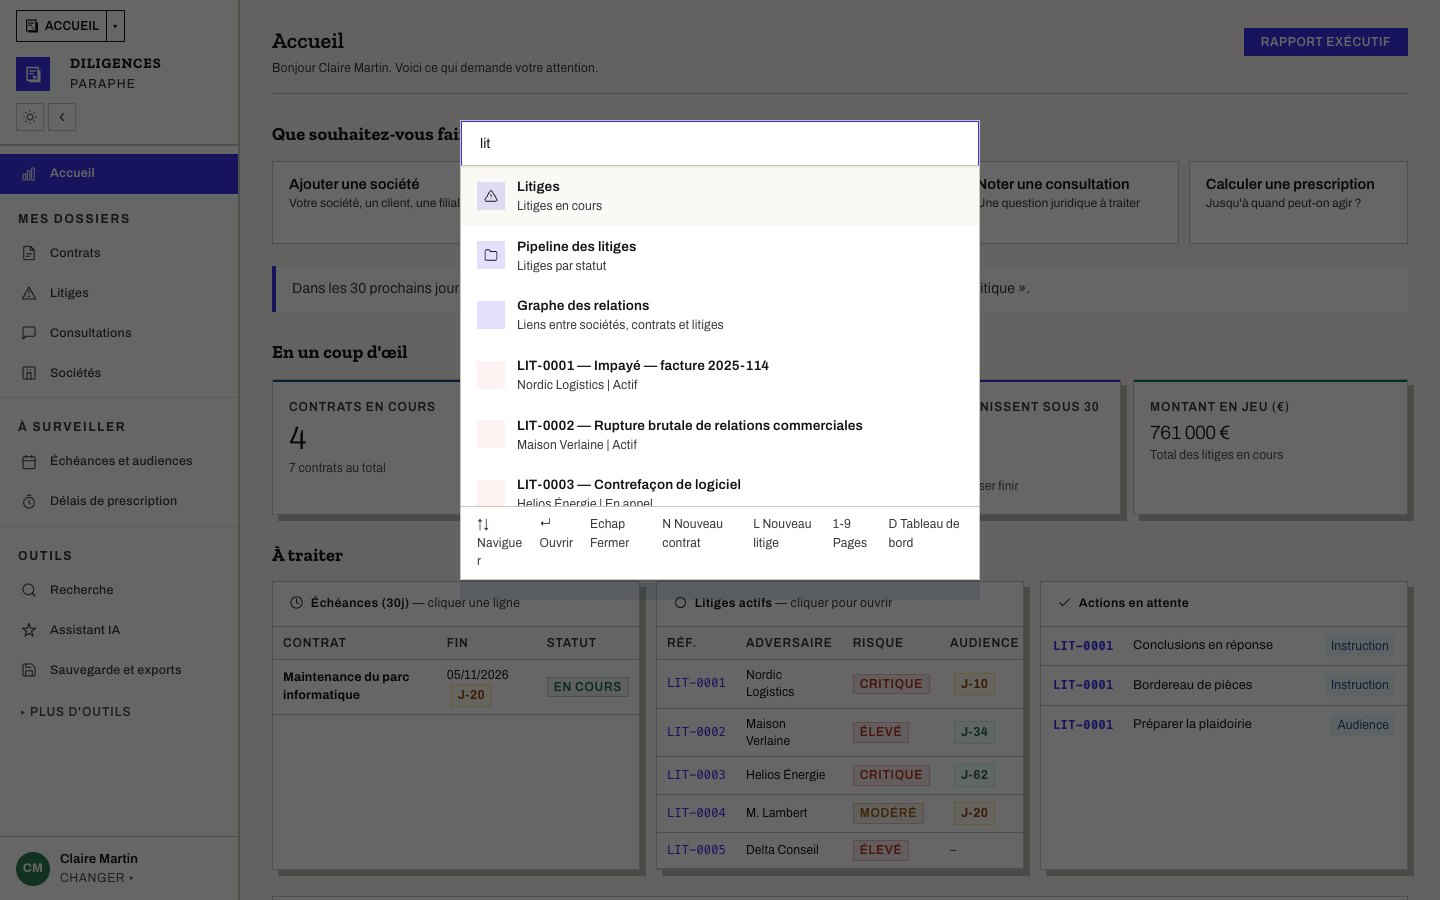Screen dimensions: 1440x900
Task: Click the Litiges triangle icon in sidebar
Action: pos(29,293)
